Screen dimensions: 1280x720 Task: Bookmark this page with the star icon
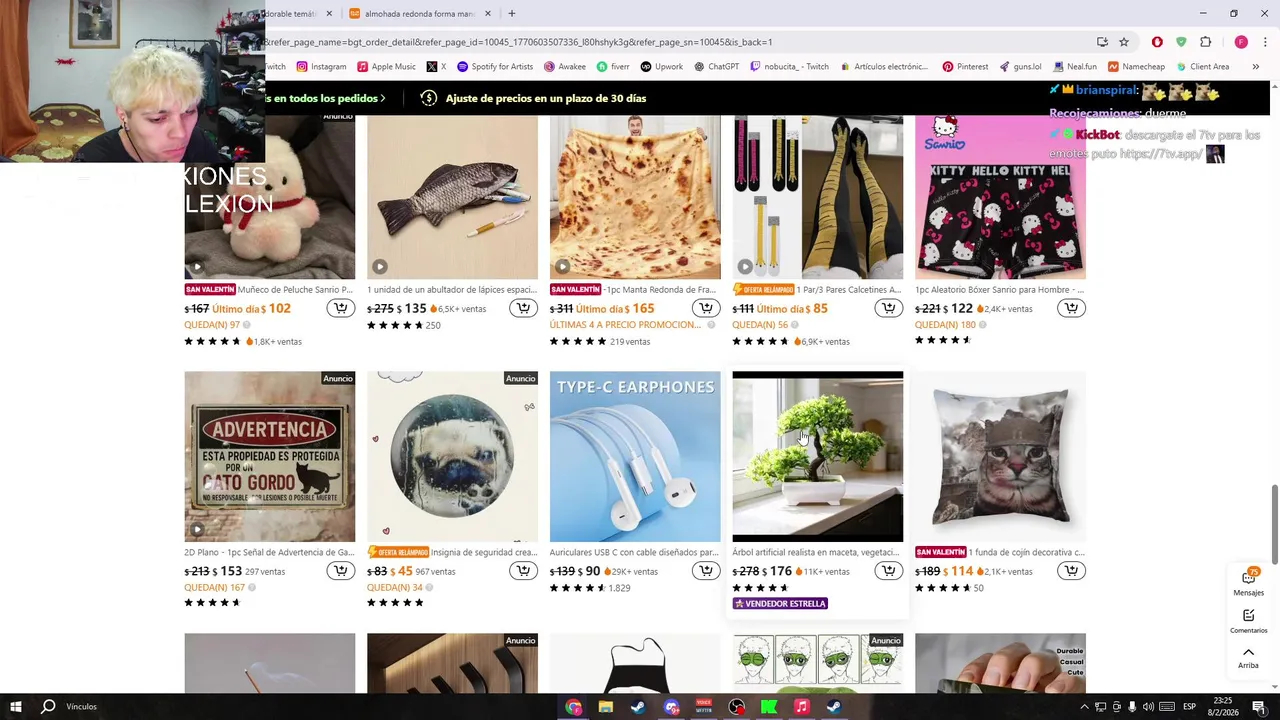point(1124,42)
